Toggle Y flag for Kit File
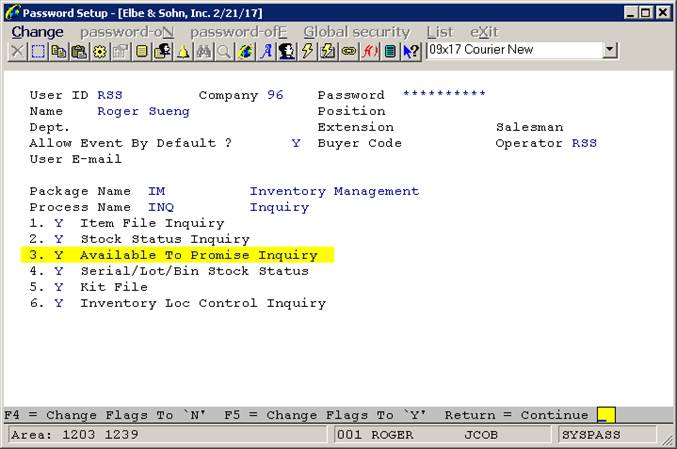 tap(59, 287)
